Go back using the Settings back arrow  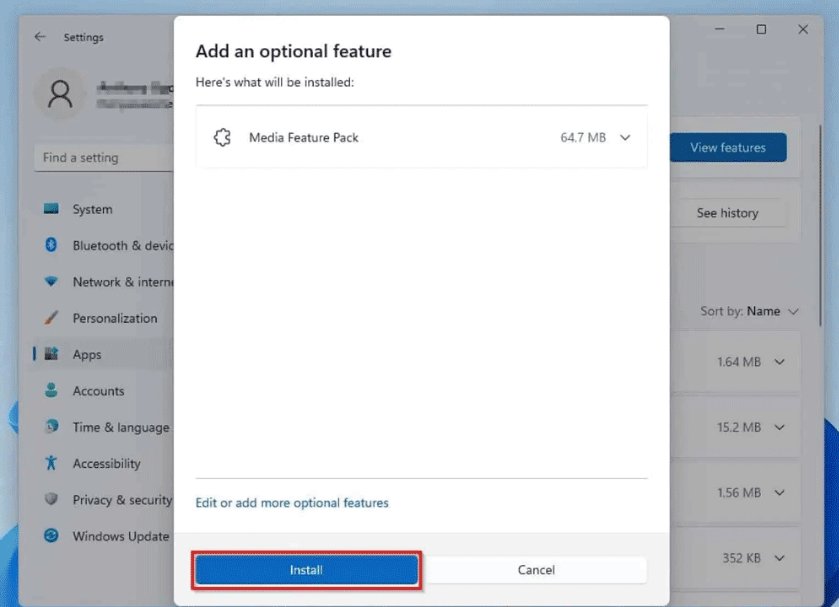coord(40,37)
